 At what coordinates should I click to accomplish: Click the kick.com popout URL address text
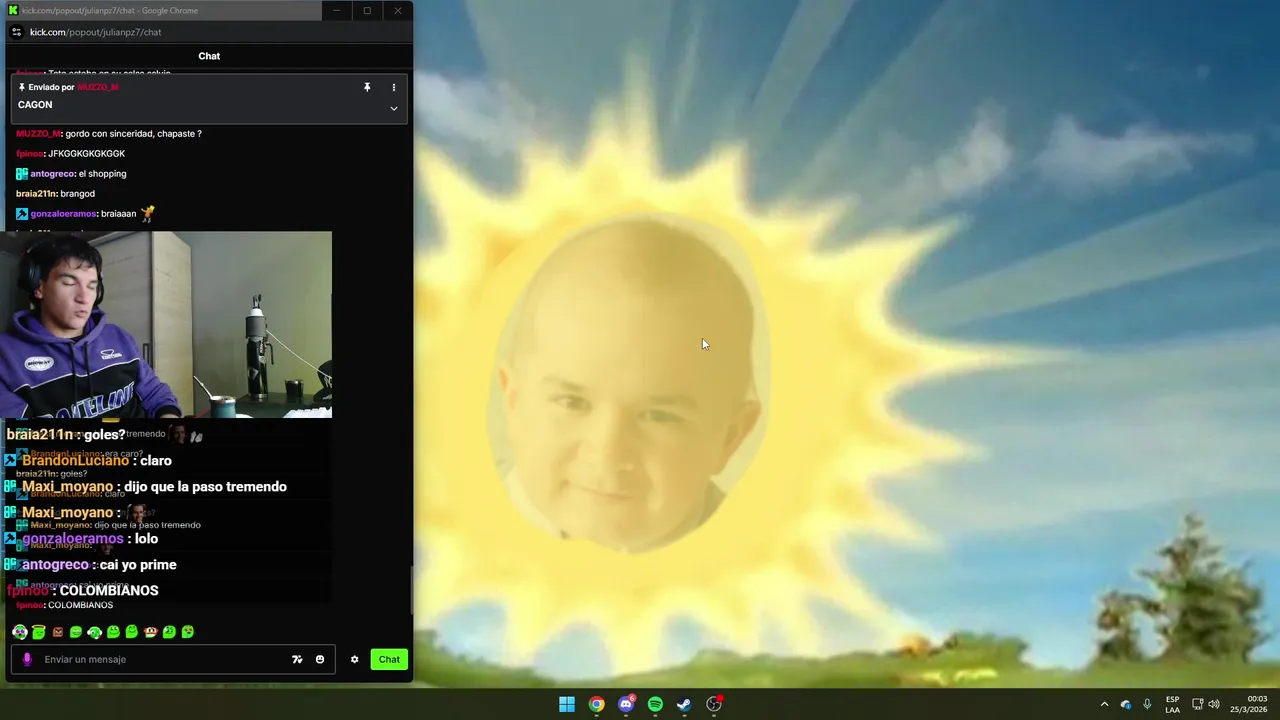(95, 32)
